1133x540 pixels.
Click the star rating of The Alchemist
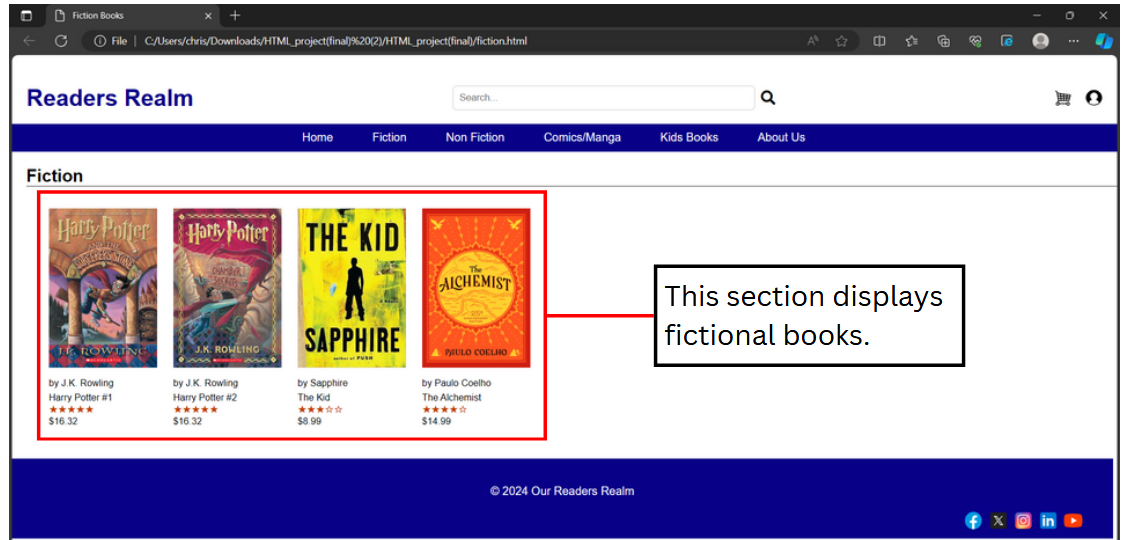pos(444,409)
